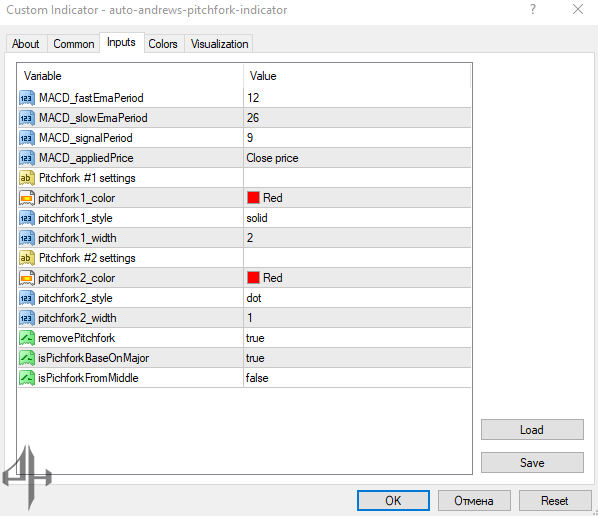Viewport: 598px width, 516px height.
Task: Click the integer icon beside MACD_fastEmaPeriod
Action: [27, 98]
